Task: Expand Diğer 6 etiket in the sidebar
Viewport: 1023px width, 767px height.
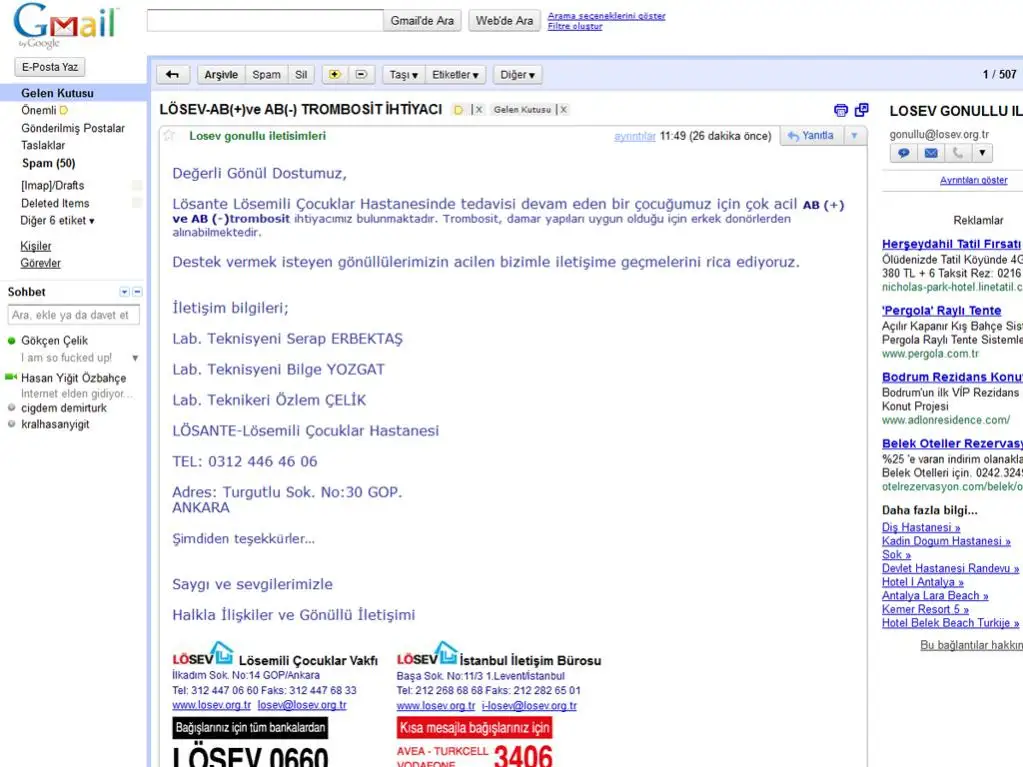Action: 57,220
